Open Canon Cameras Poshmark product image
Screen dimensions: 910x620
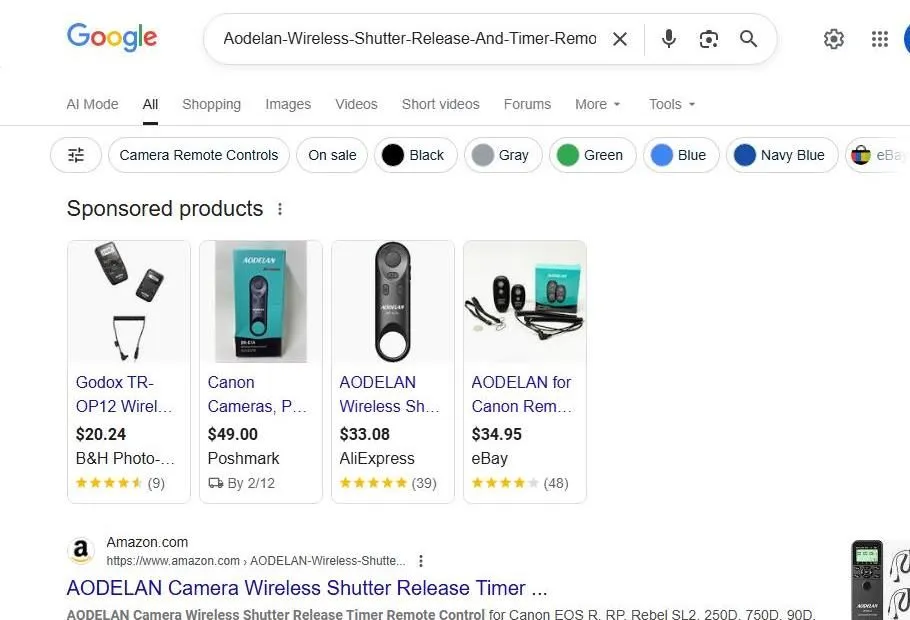261,302
